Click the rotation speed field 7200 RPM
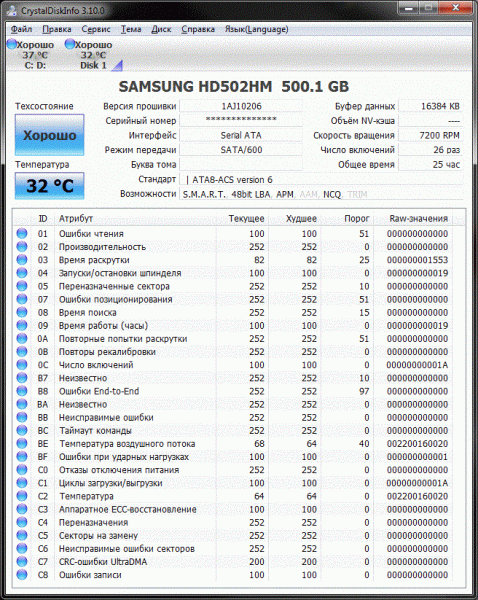Image resolution: width=478 pixels, height=600 pixels. tap(431, 135)
